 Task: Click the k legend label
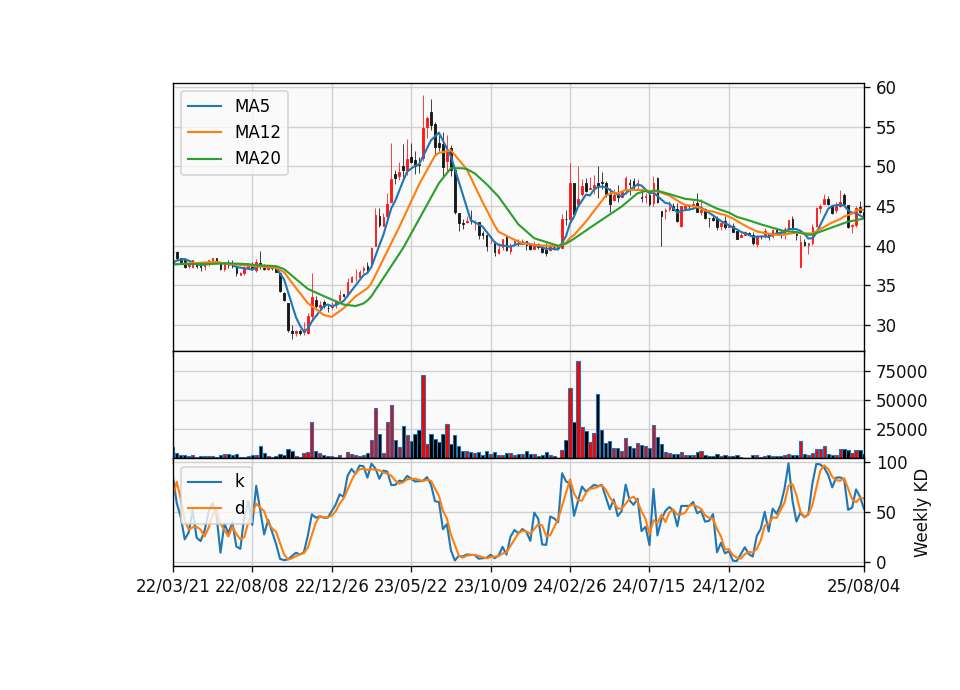point(239,481)
